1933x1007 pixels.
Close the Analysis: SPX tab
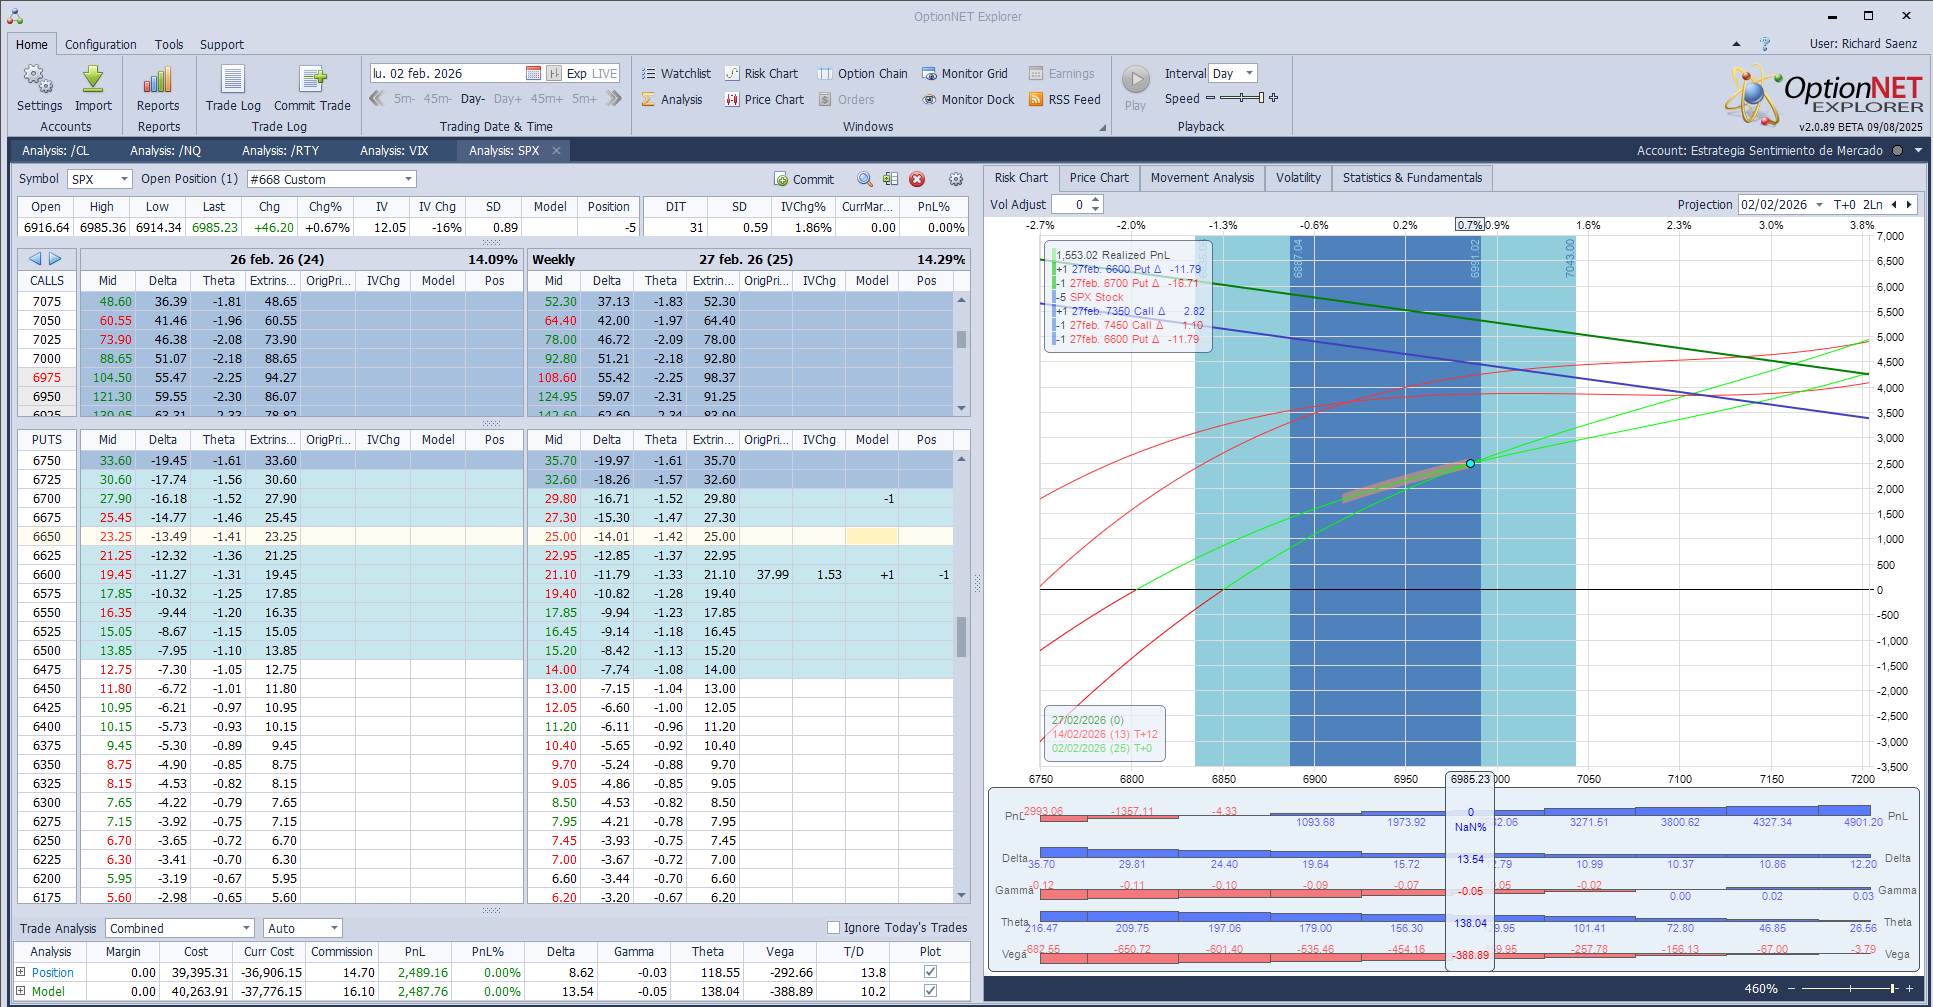556,150
